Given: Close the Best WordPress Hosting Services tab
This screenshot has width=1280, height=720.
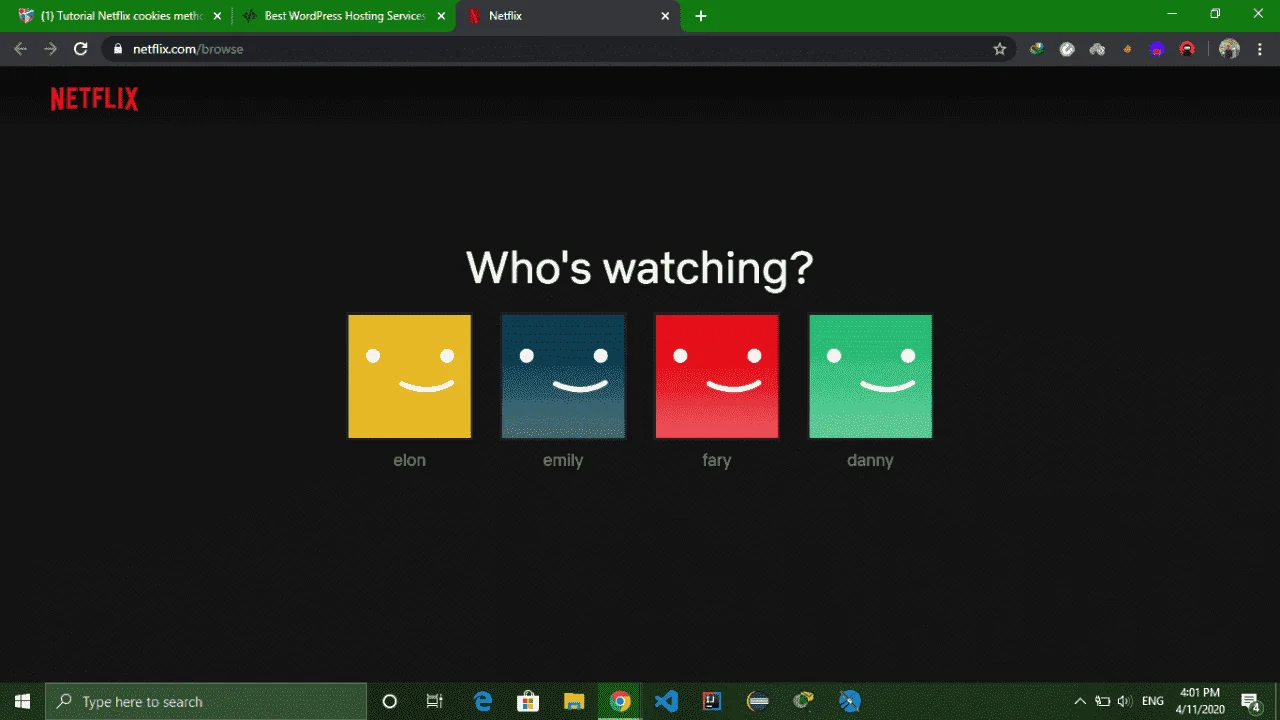Looking at the screenshot, I should [441, 16].
